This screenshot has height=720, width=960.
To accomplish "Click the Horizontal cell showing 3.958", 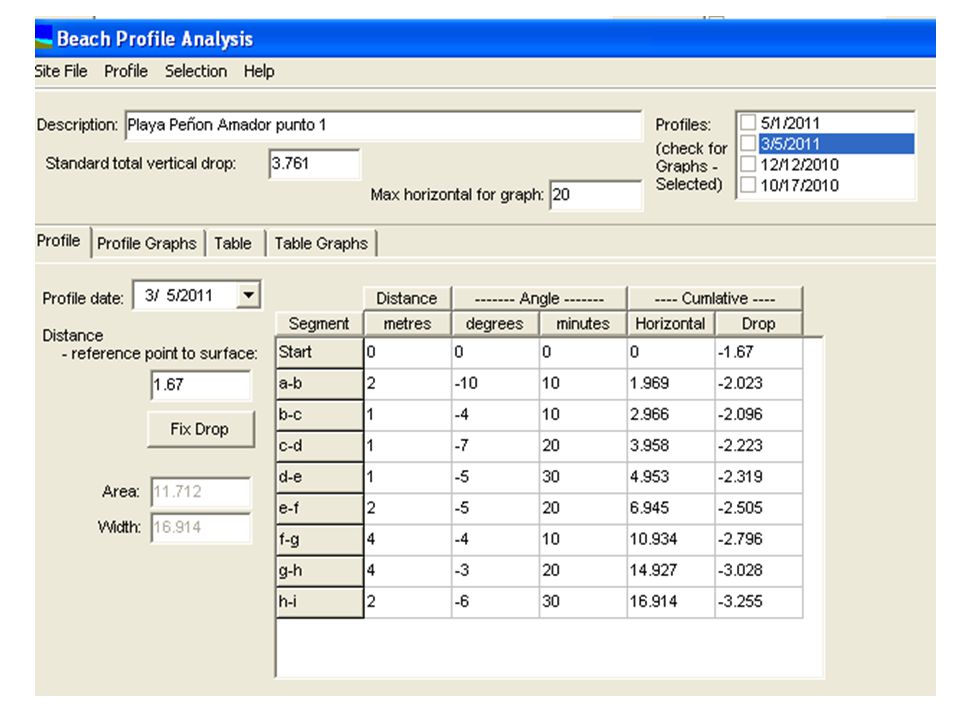I will (x=671, y=446).
